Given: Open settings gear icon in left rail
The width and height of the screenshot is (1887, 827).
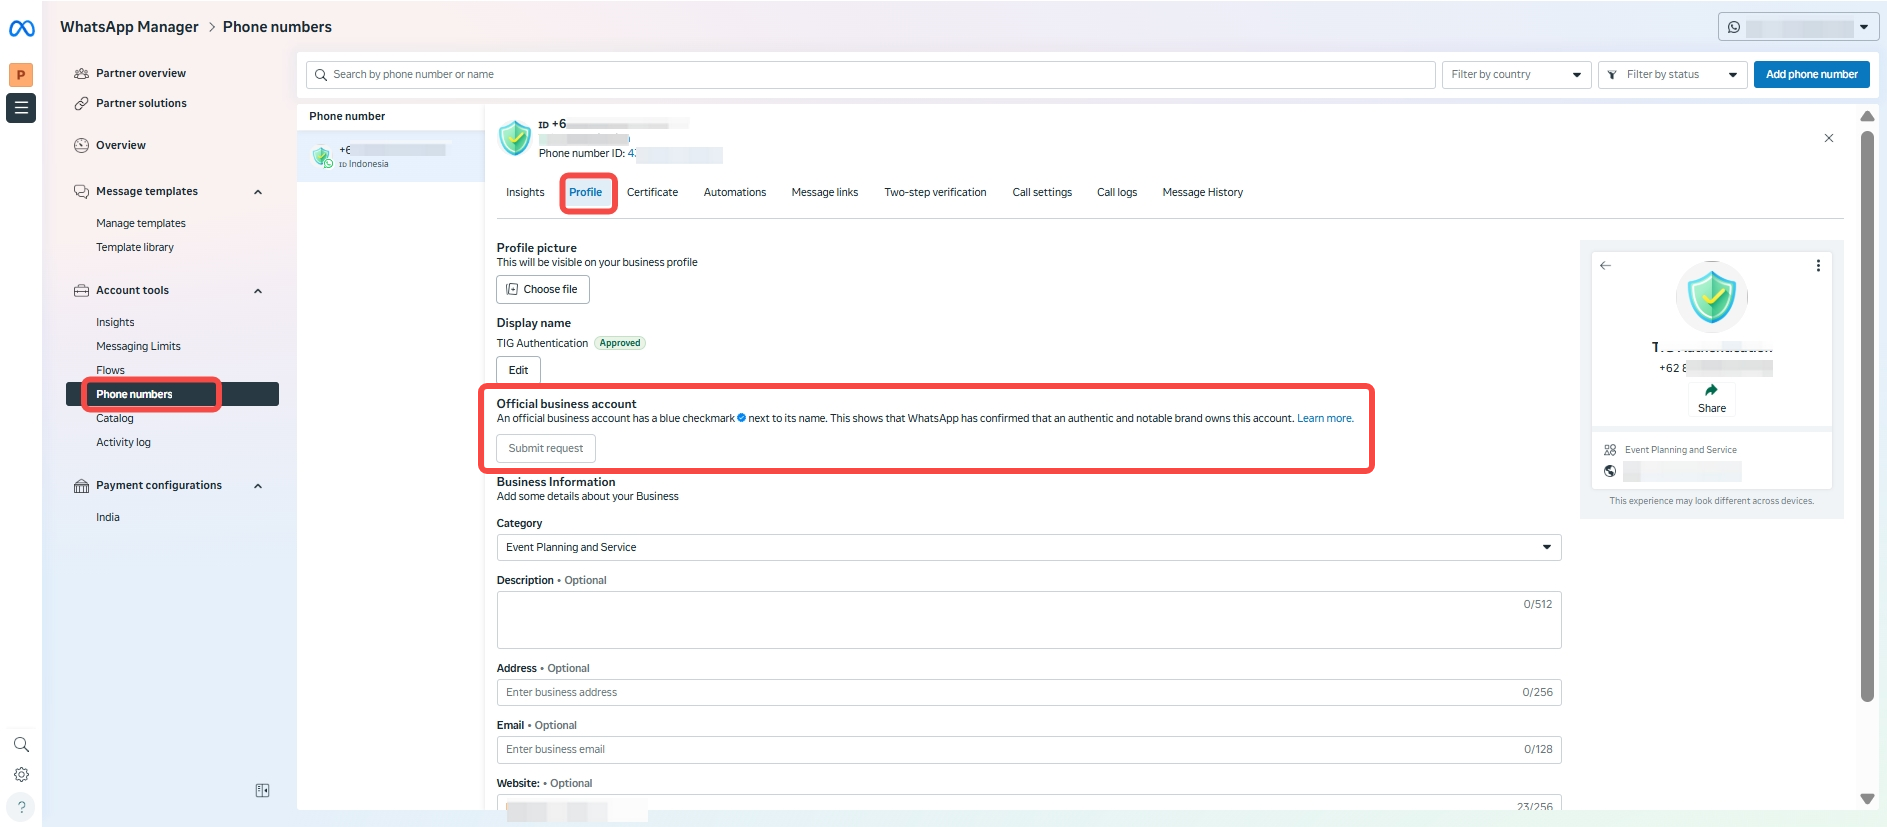Looking at the screenshot, I should [x=21, y=775].
